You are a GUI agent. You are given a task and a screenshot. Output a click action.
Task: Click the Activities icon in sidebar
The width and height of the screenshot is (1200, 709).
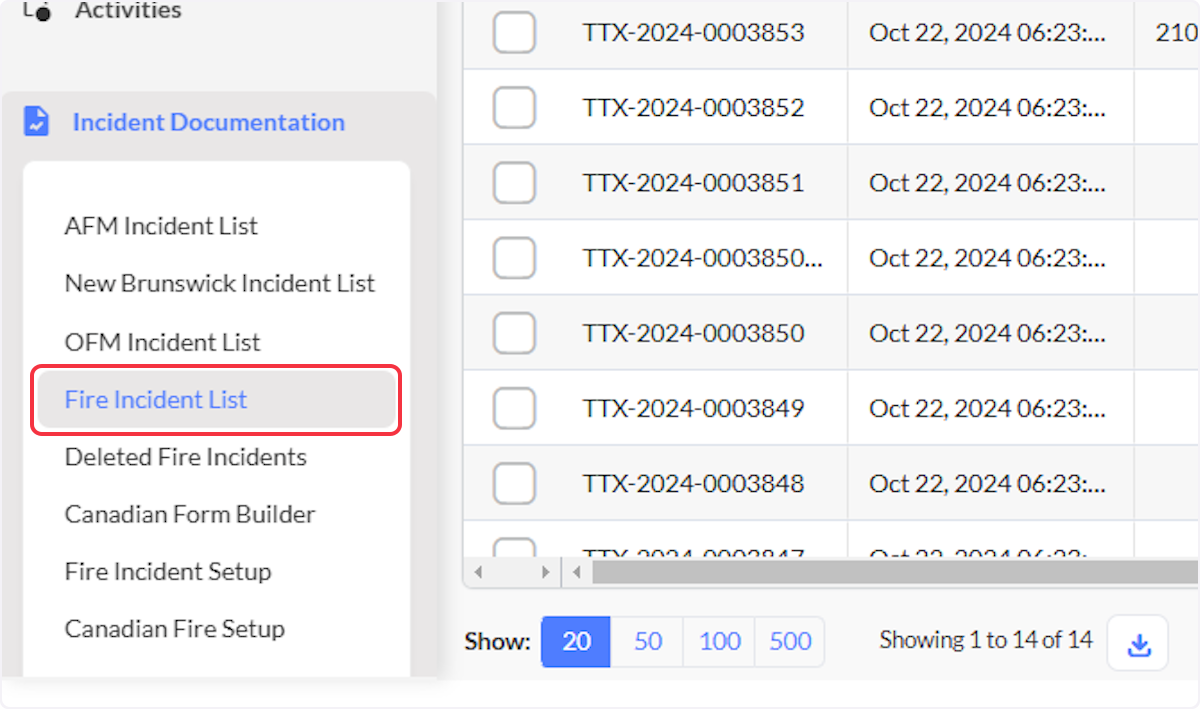point(36,11)
